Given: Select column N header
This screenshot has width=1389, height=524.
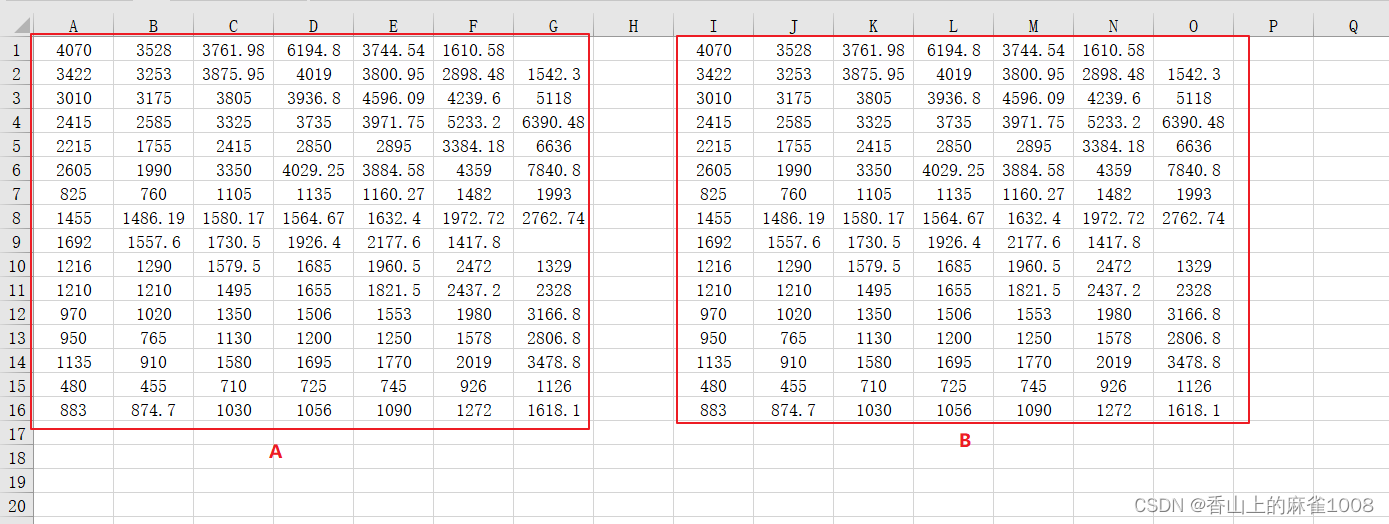Looking at the screenshot, I should [x=1114, y=26].
